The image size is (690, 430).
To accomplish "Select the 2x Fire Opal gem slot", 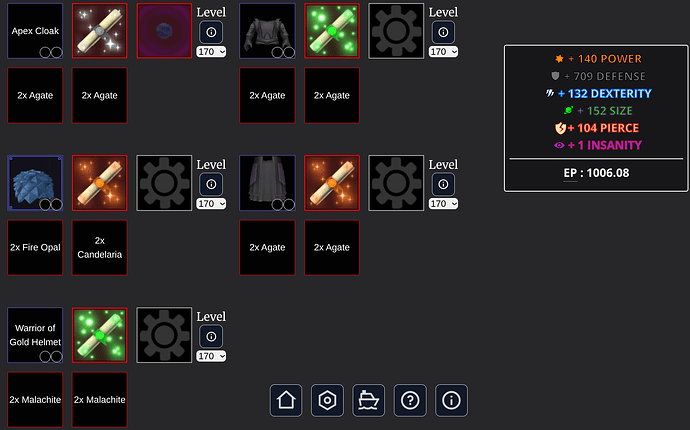I will (35, 247).
